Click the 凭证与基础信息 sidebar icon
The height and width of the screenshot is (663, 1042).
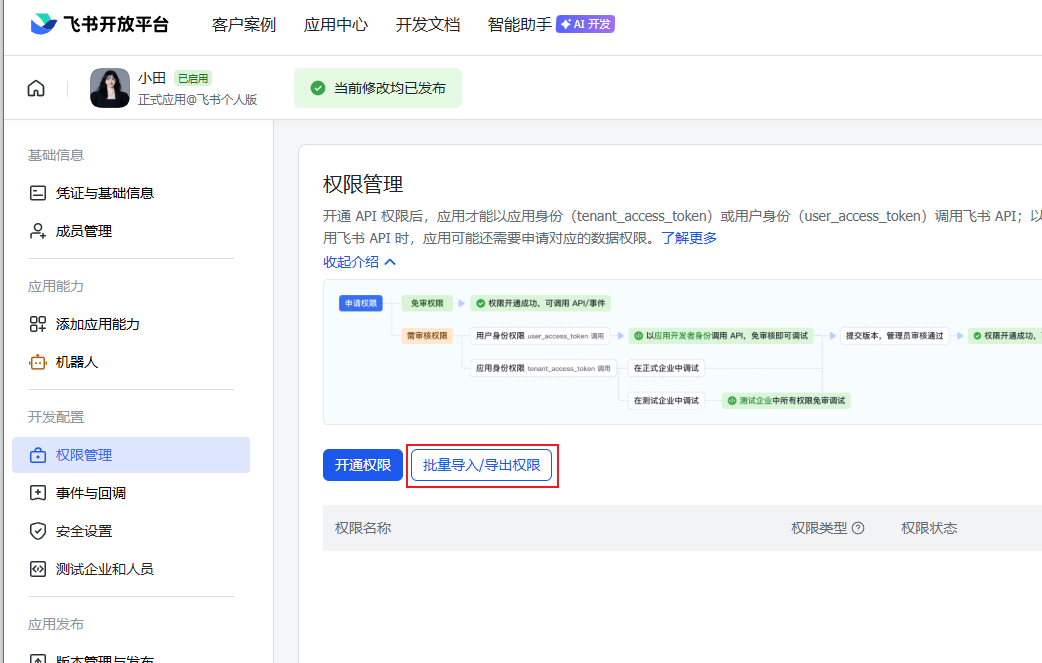[x=38, y=193]
